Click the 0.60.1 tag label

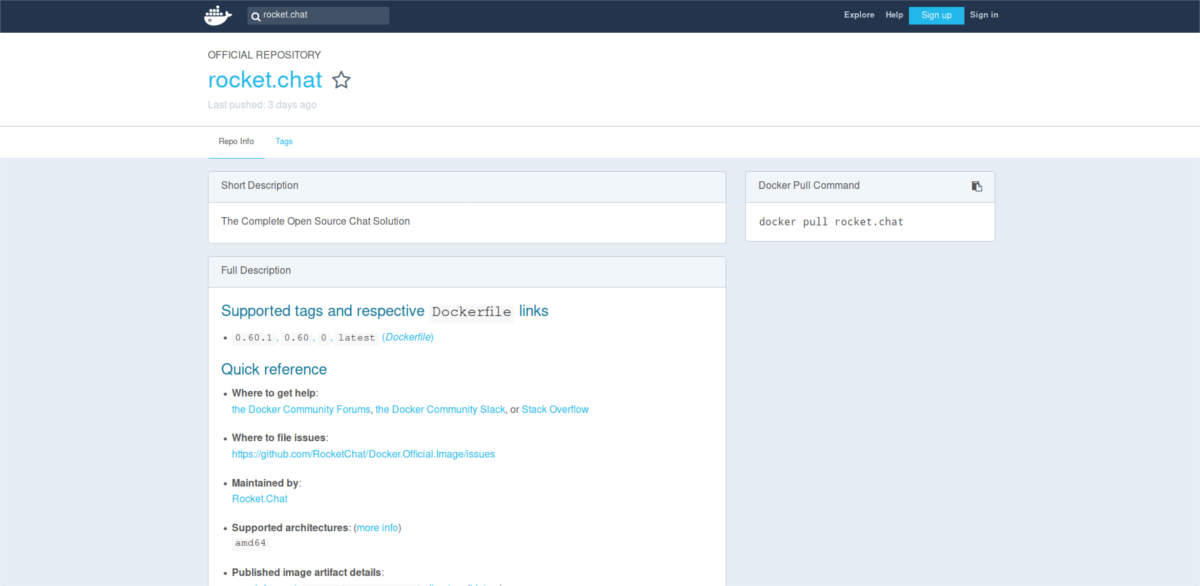[x=253, y=338]
